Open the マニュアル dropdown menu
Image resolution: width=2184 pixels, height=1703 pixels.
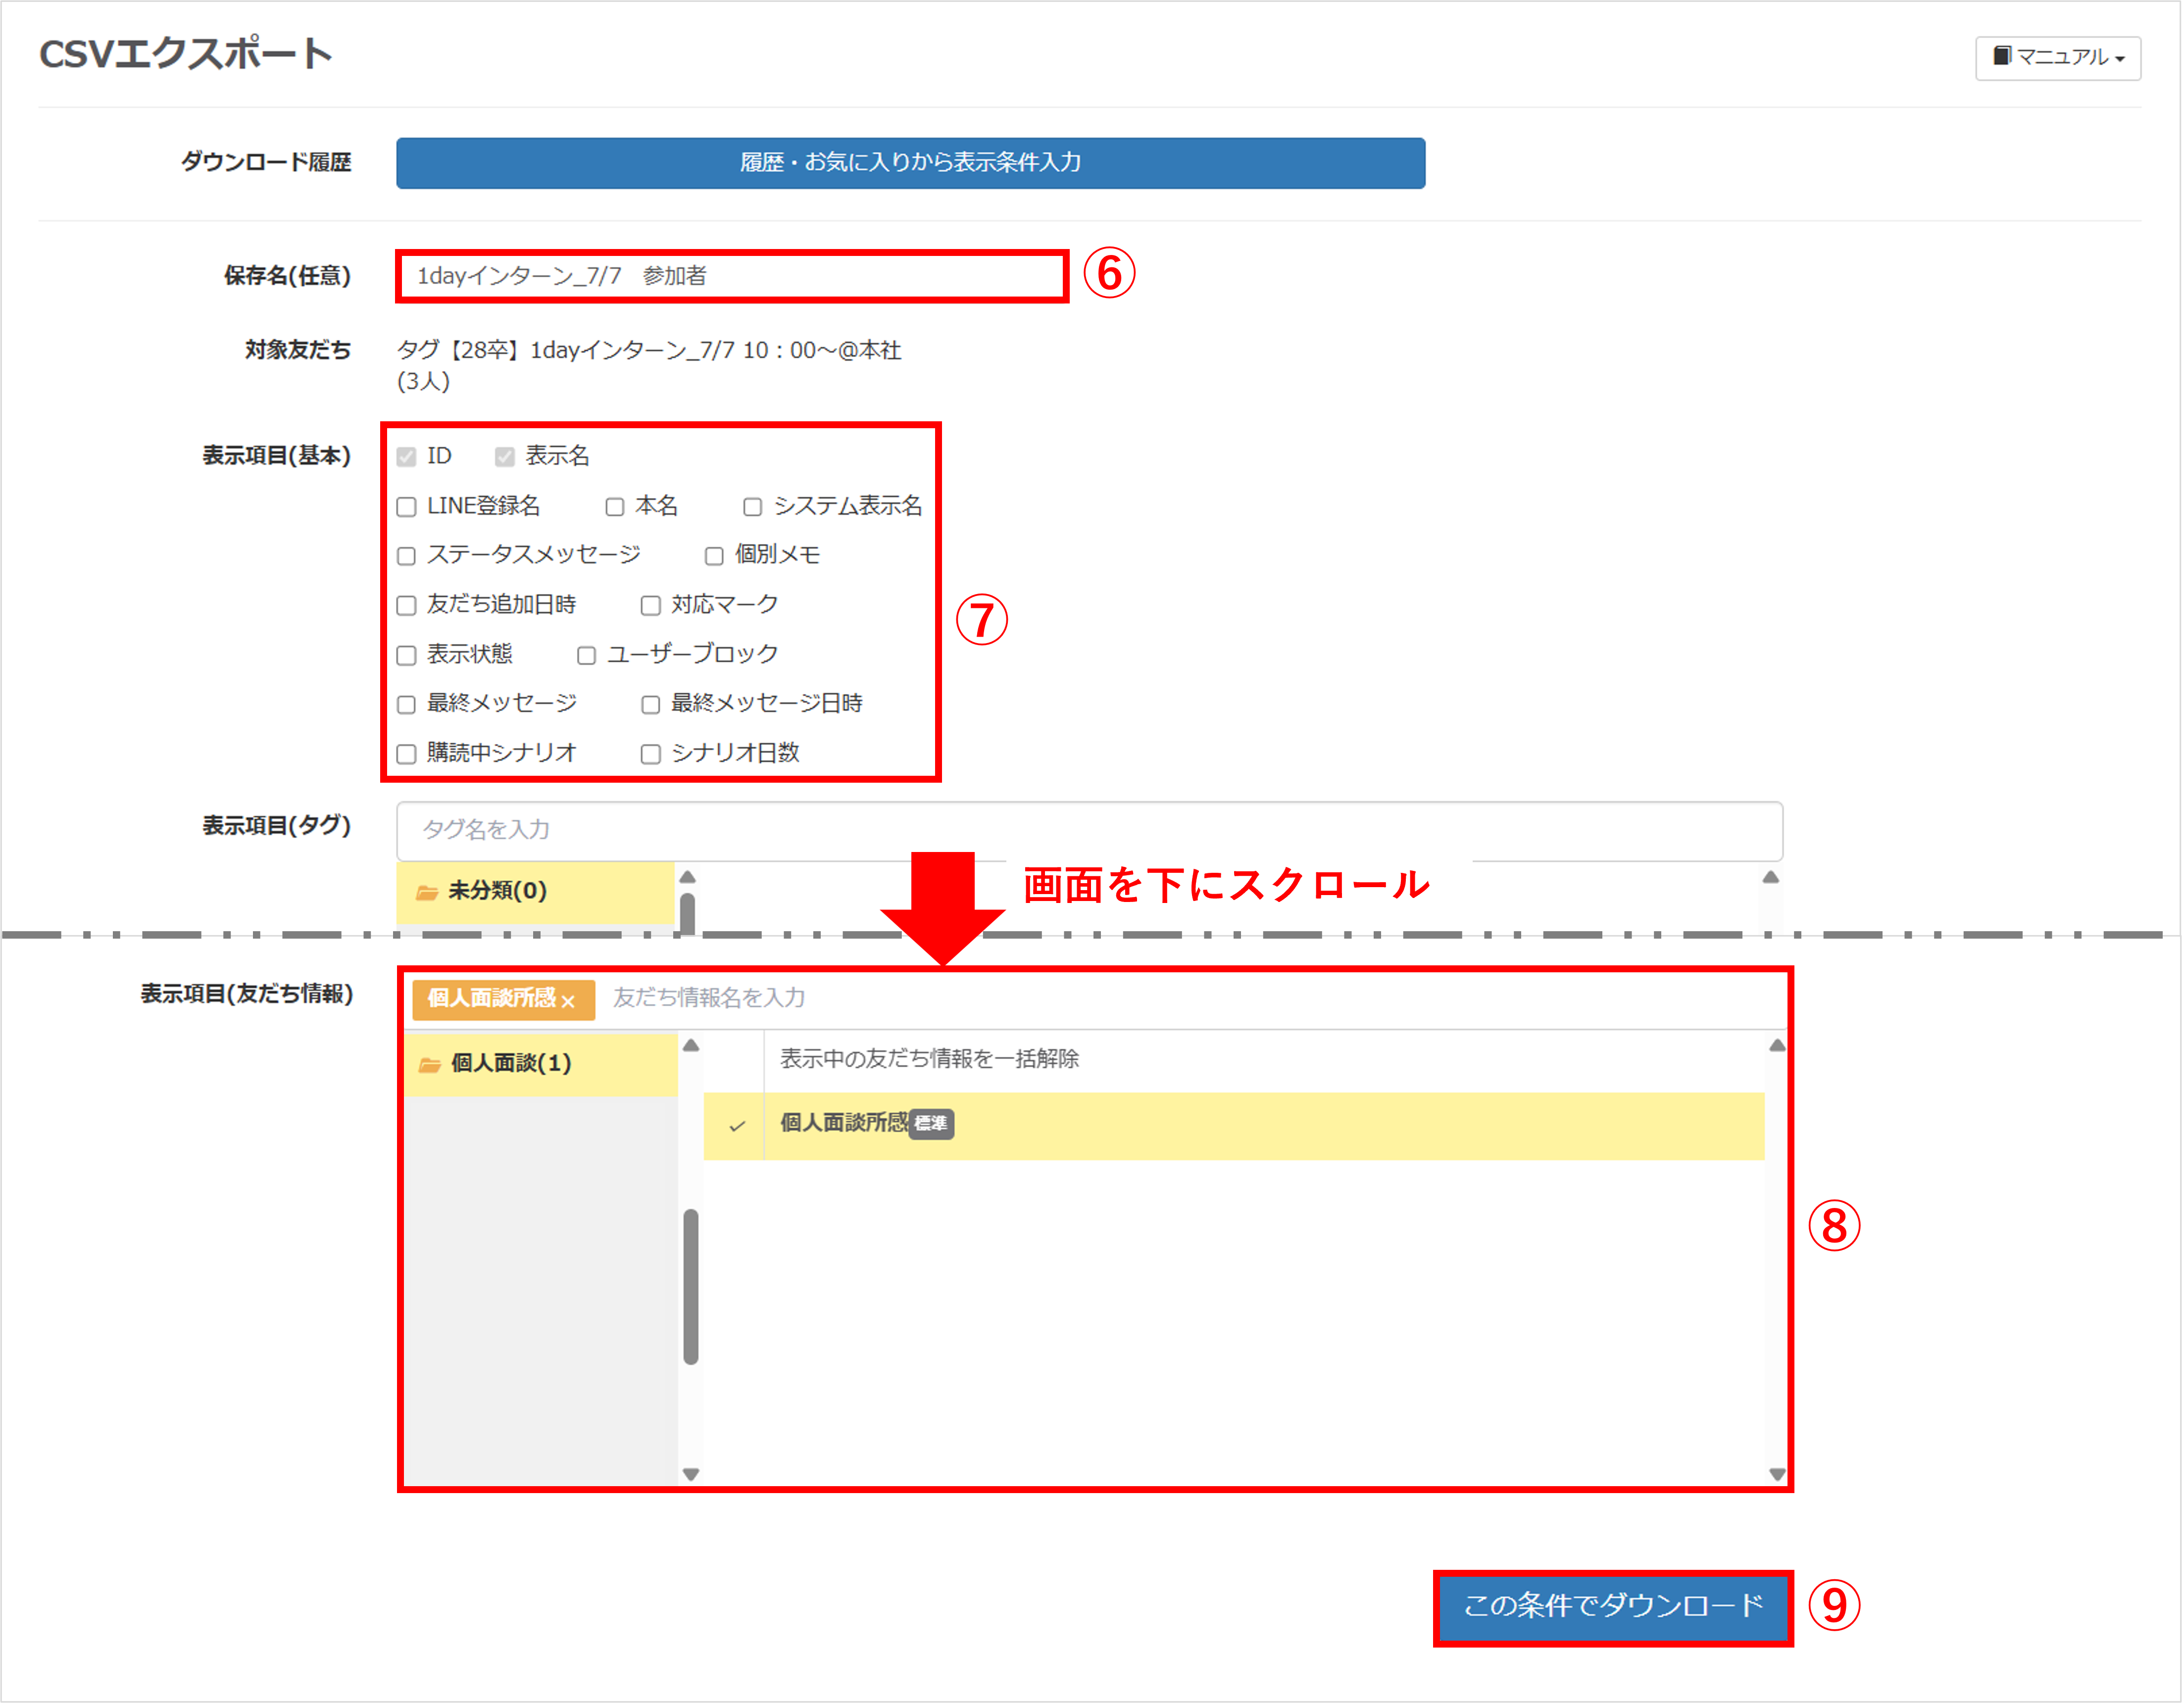2057,57
